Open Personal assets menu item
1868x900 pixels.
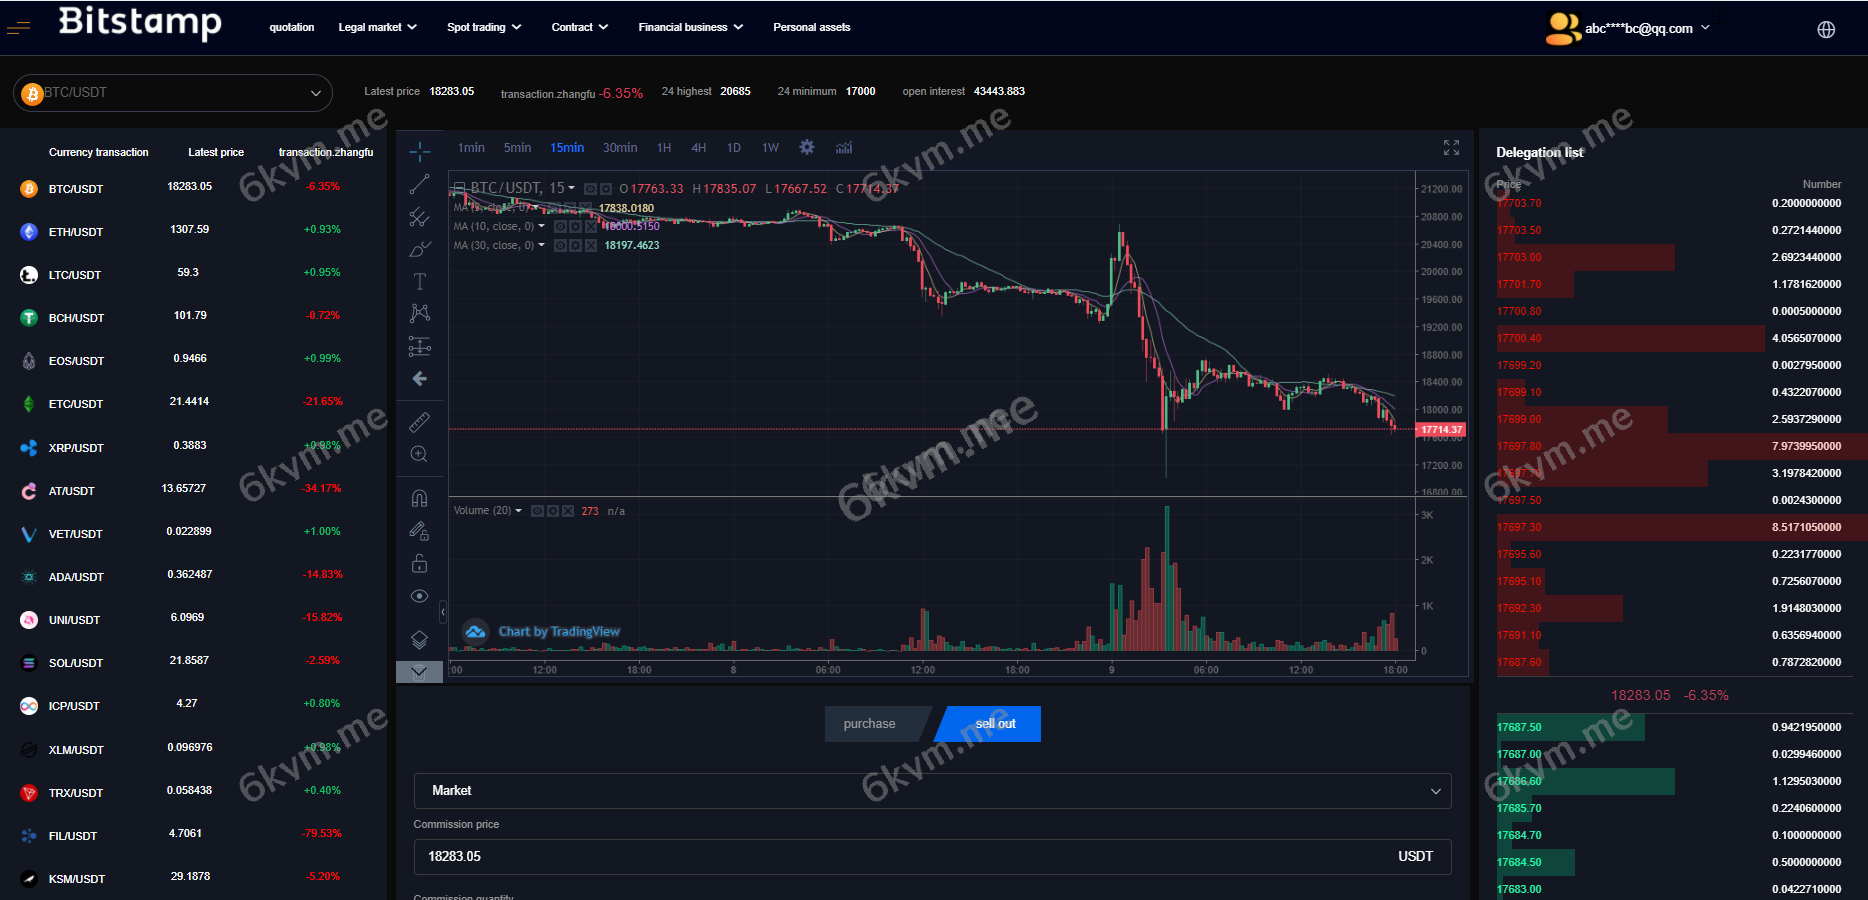pos(811,28)
